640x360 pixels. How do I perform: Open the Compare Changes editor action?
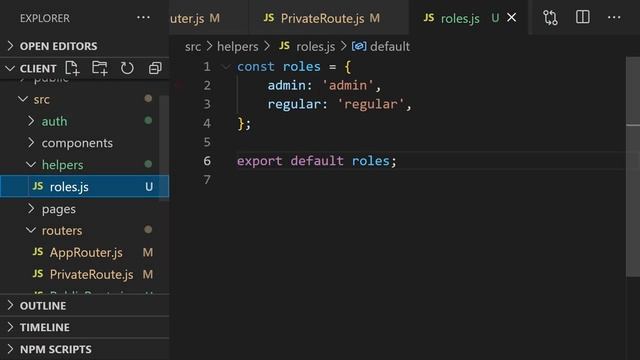550,18
